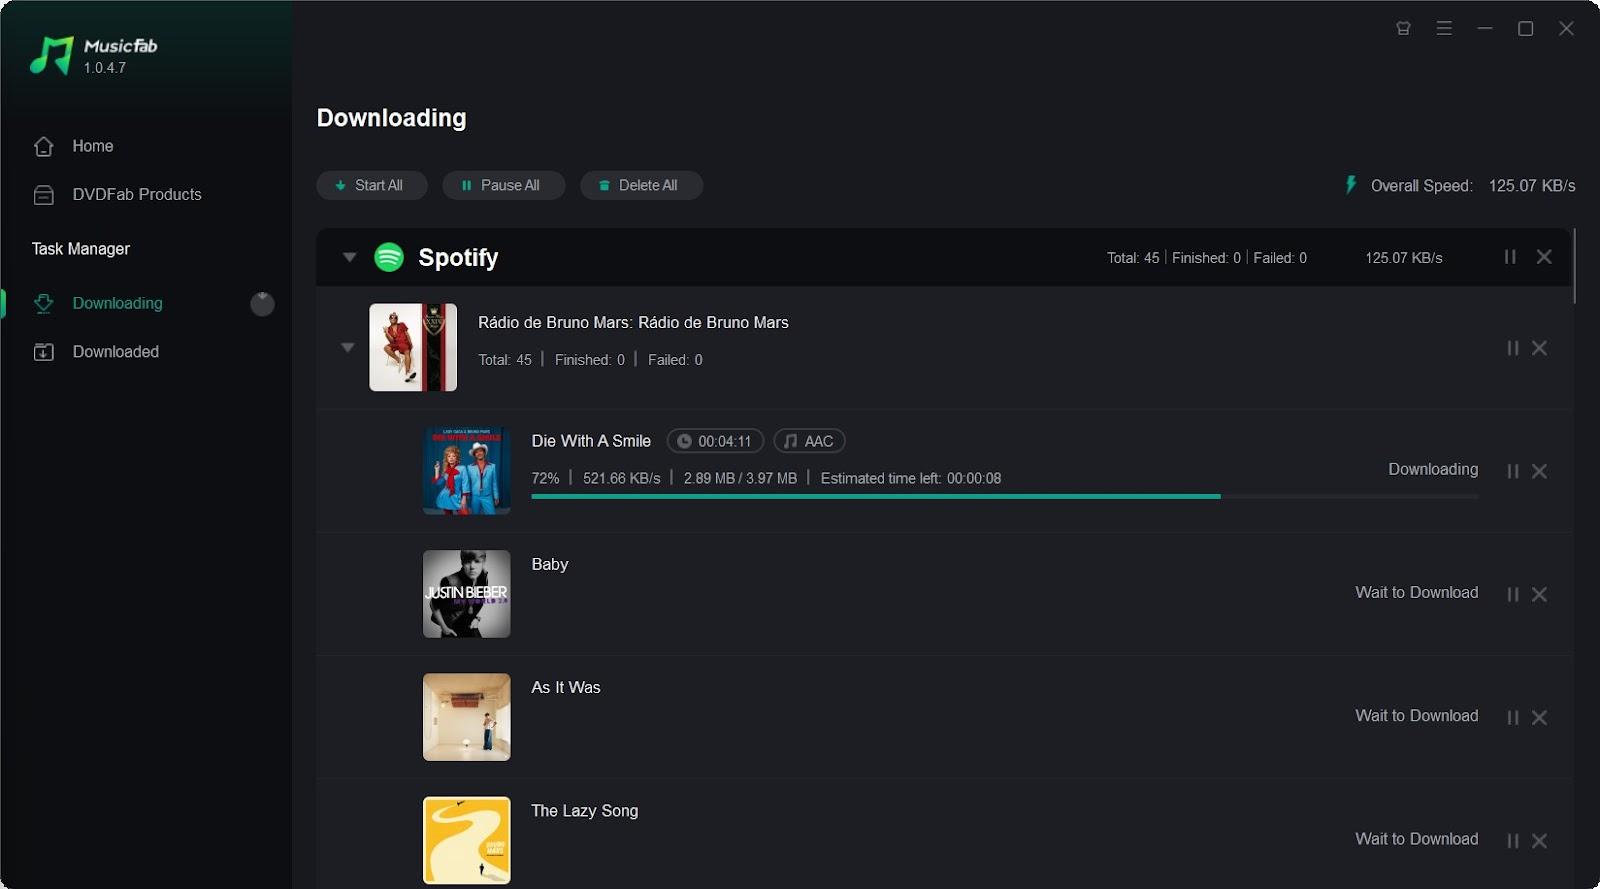Click The Lazy Song cover
This screenshot has height=889, width=1600.
point(467,840)
